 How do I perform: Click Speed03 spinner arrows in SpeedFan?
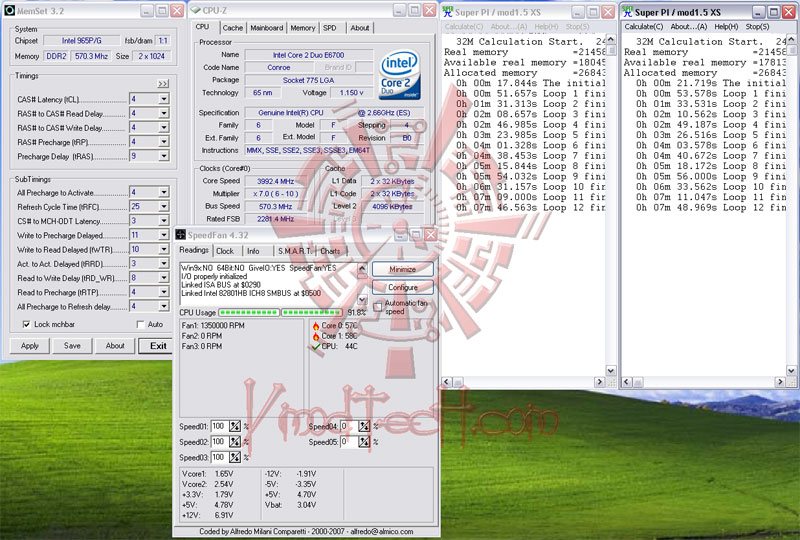click(x=235, y=458)
